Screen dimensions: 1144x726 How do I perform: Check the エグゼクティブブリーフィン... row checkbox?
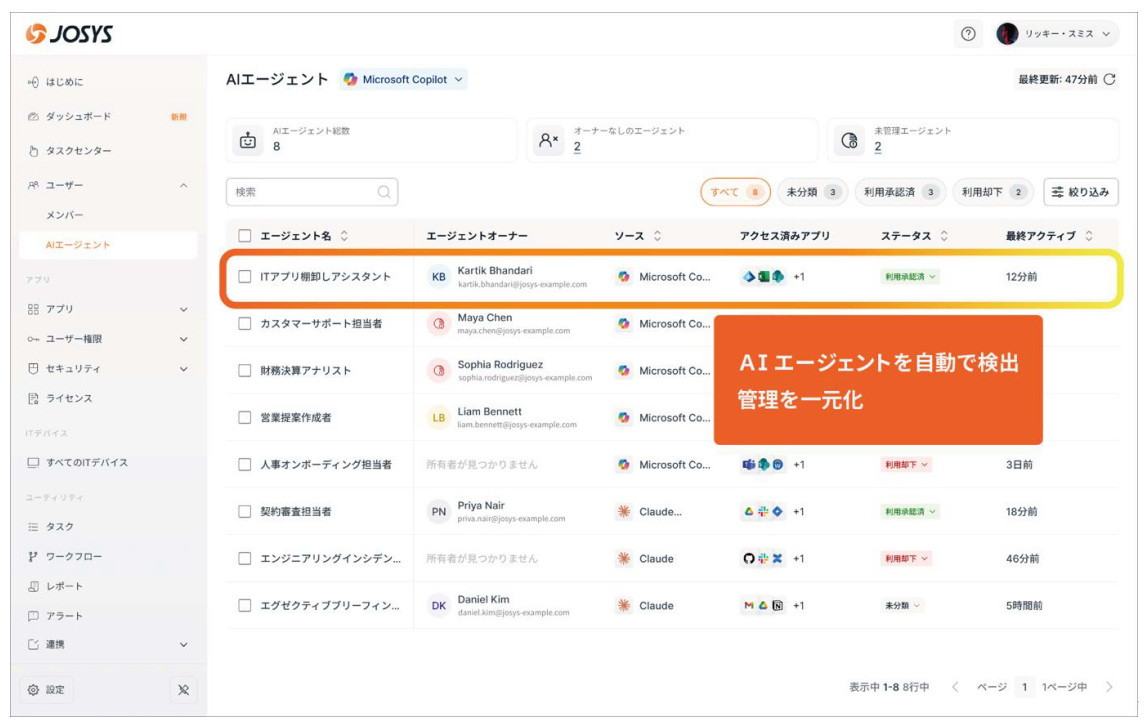point(245,606)
